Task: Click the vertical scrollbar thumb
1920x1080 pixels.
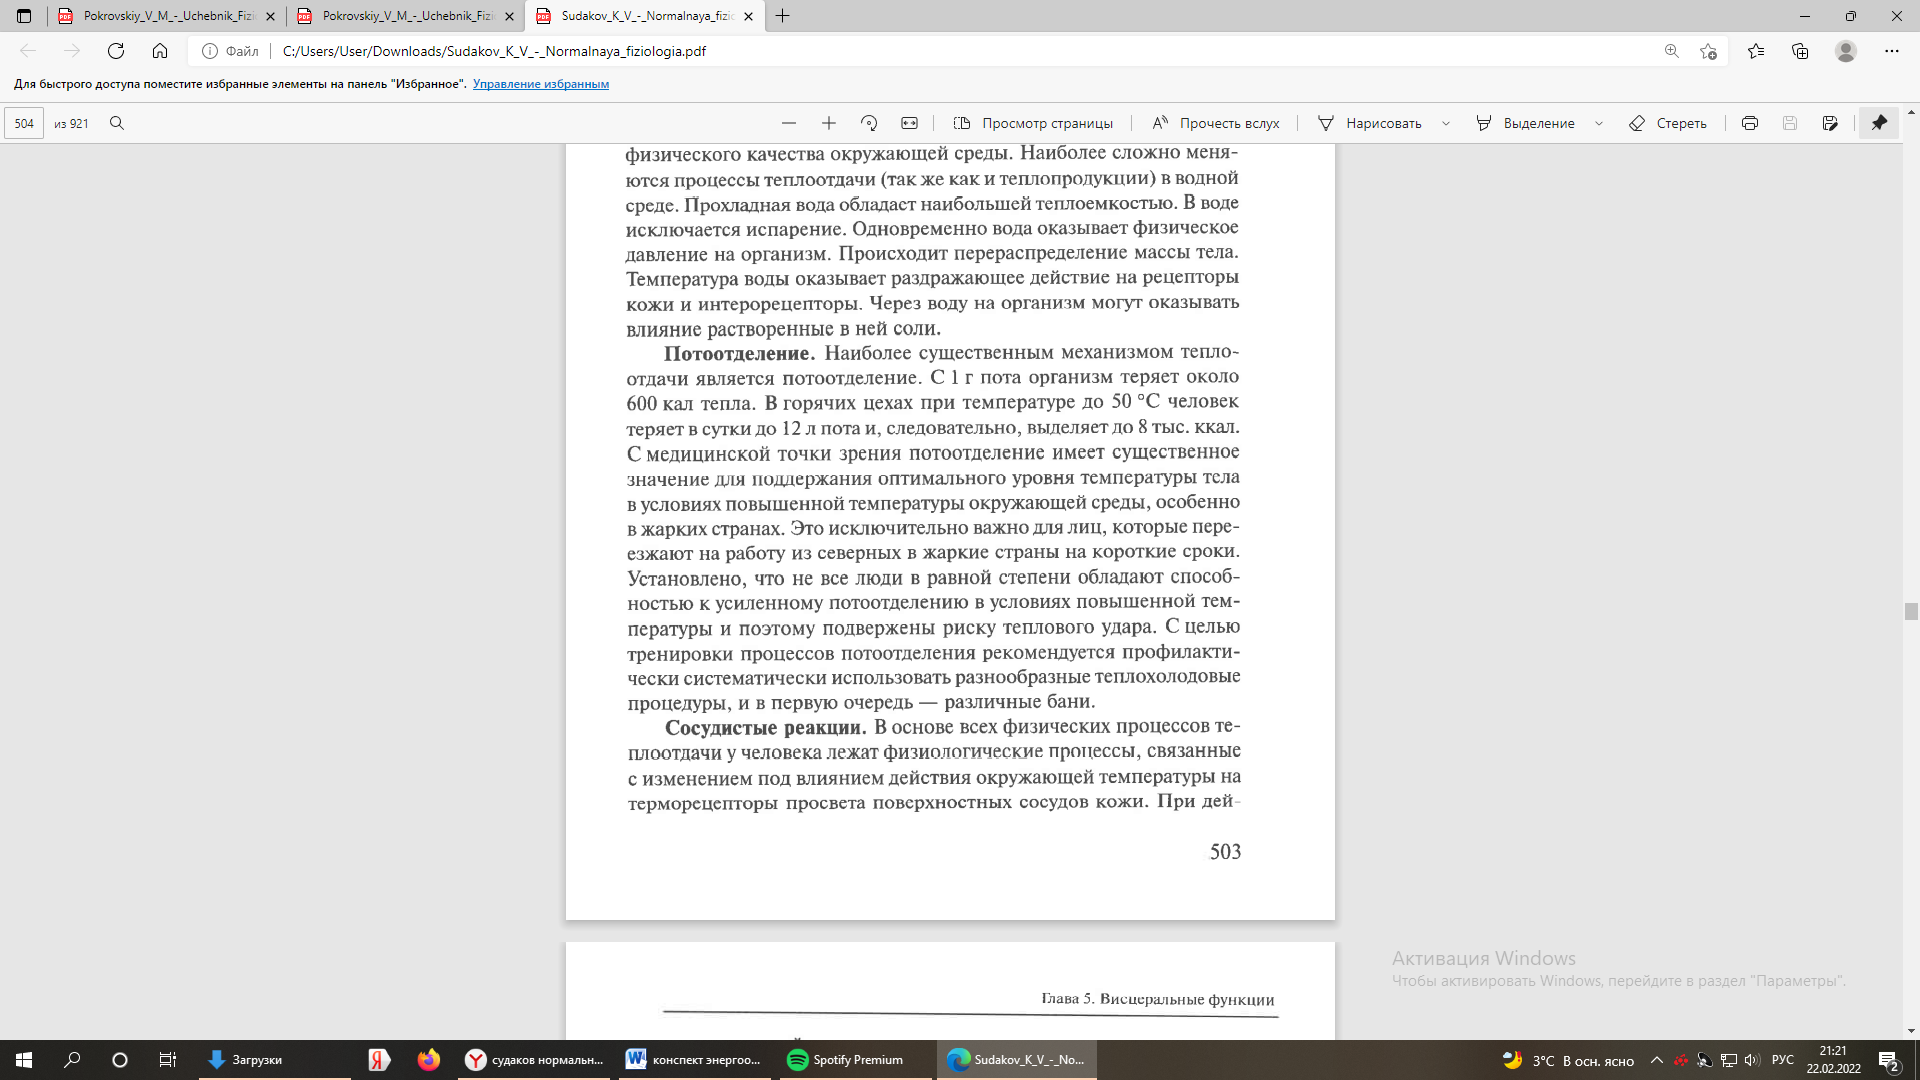Action: 1911,612
